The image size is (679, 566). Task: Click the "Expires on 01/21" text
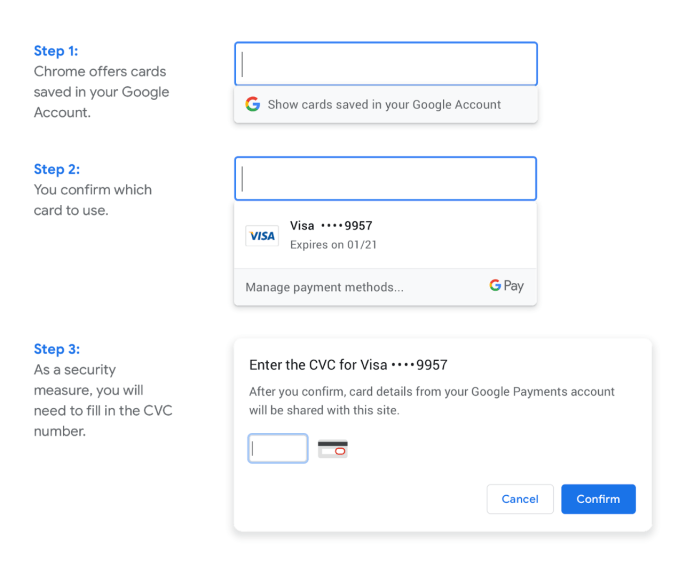point(333,245)
